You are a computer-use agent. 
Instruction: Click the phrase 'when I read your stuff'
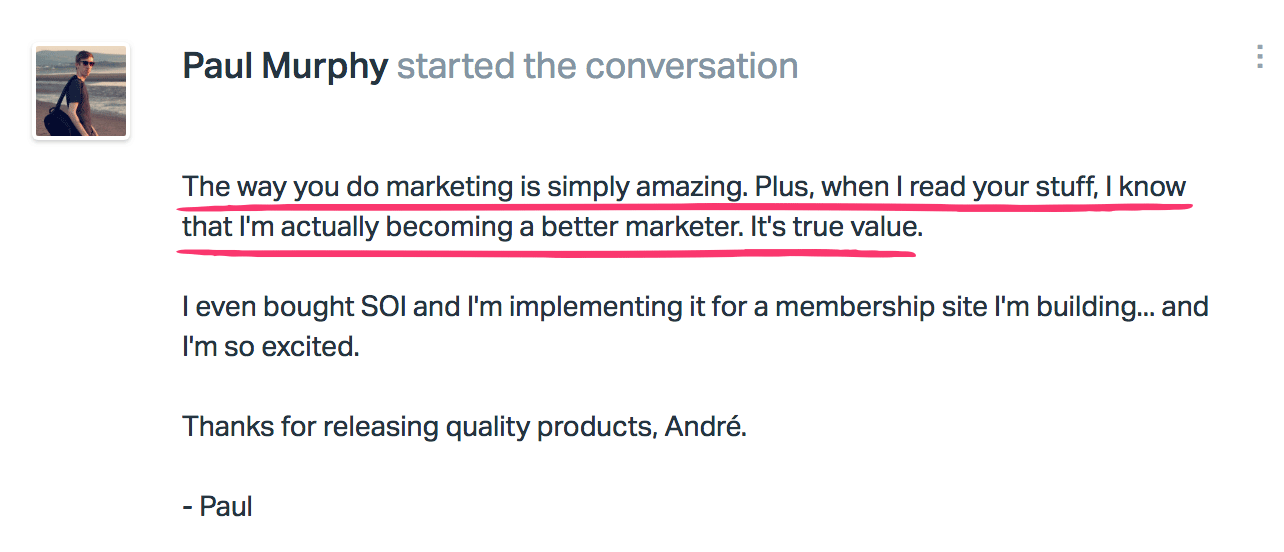959,187
